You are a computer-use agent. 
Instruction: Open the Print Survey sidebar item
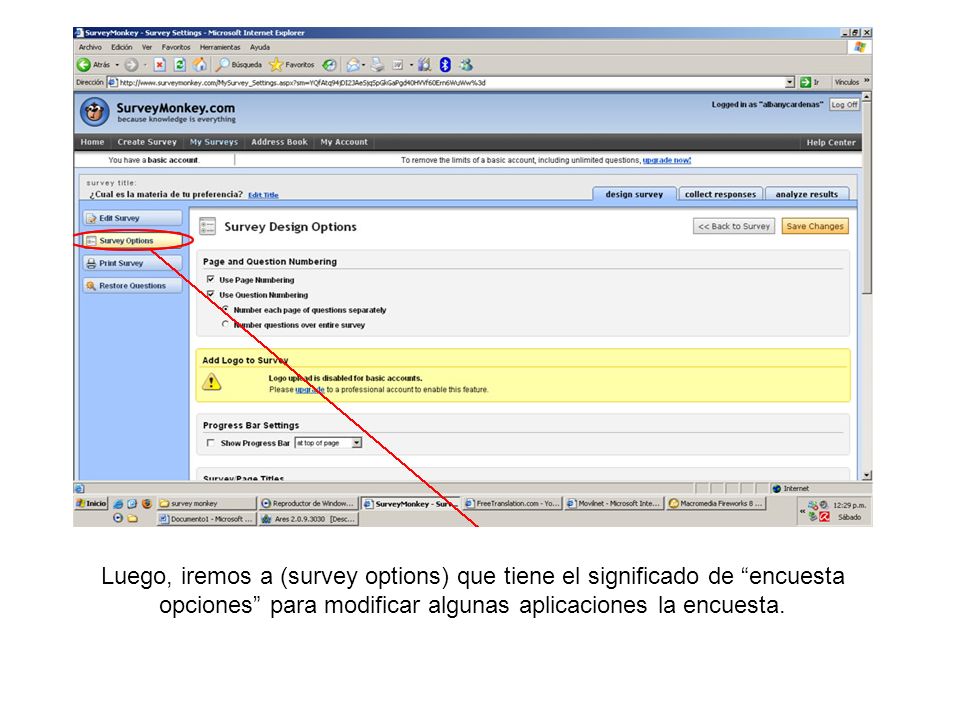pyautogui.click(x=133, y=263)
